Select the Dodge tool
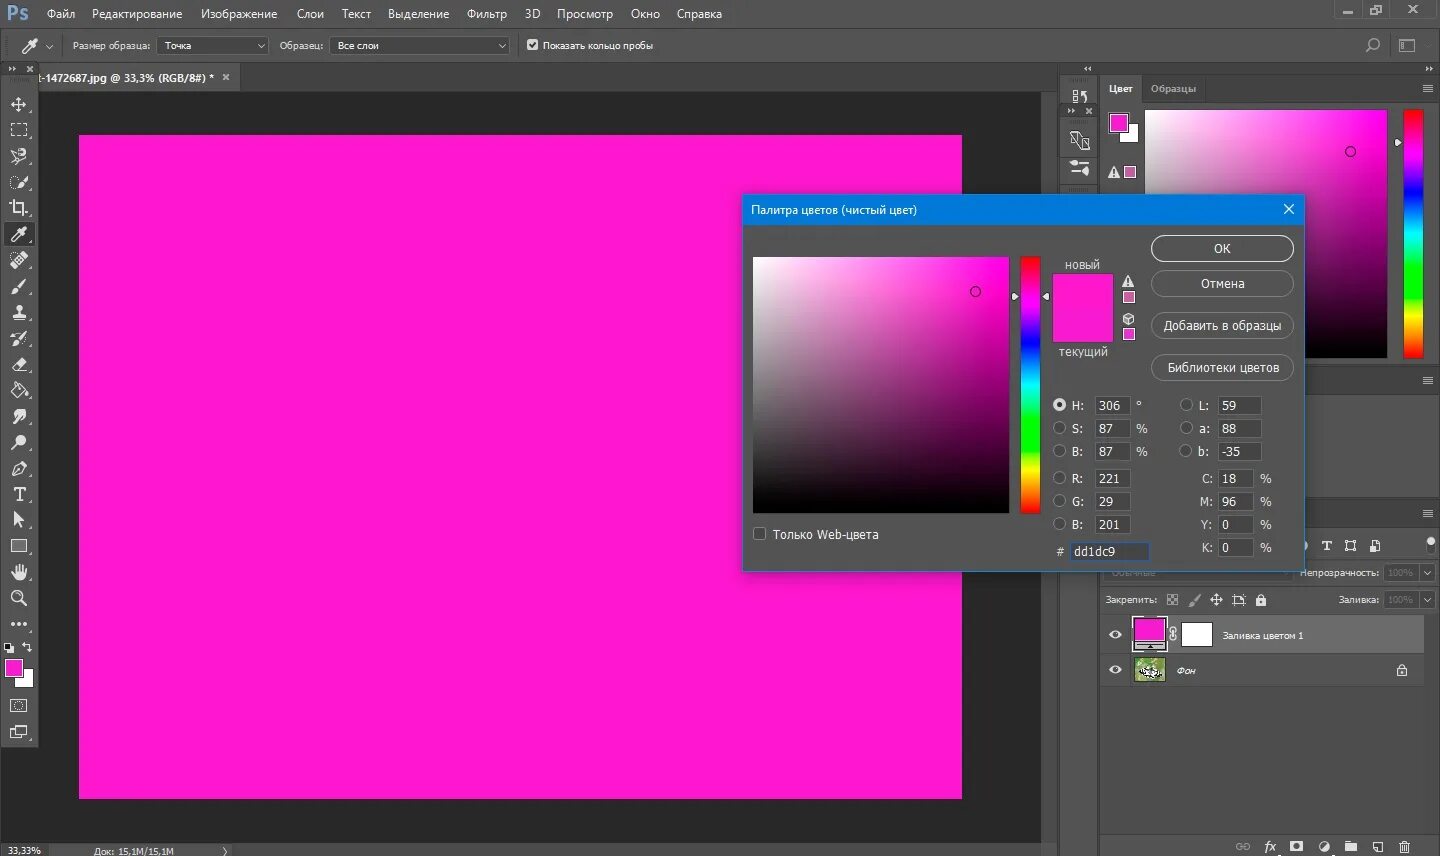 coord(19,442)
